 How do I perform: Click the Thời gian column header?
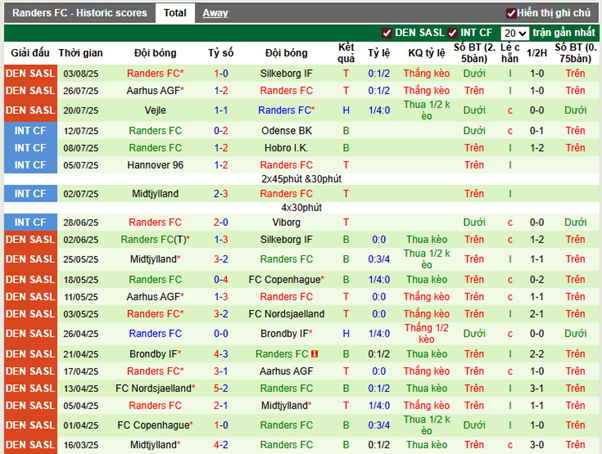click(81, 53)
